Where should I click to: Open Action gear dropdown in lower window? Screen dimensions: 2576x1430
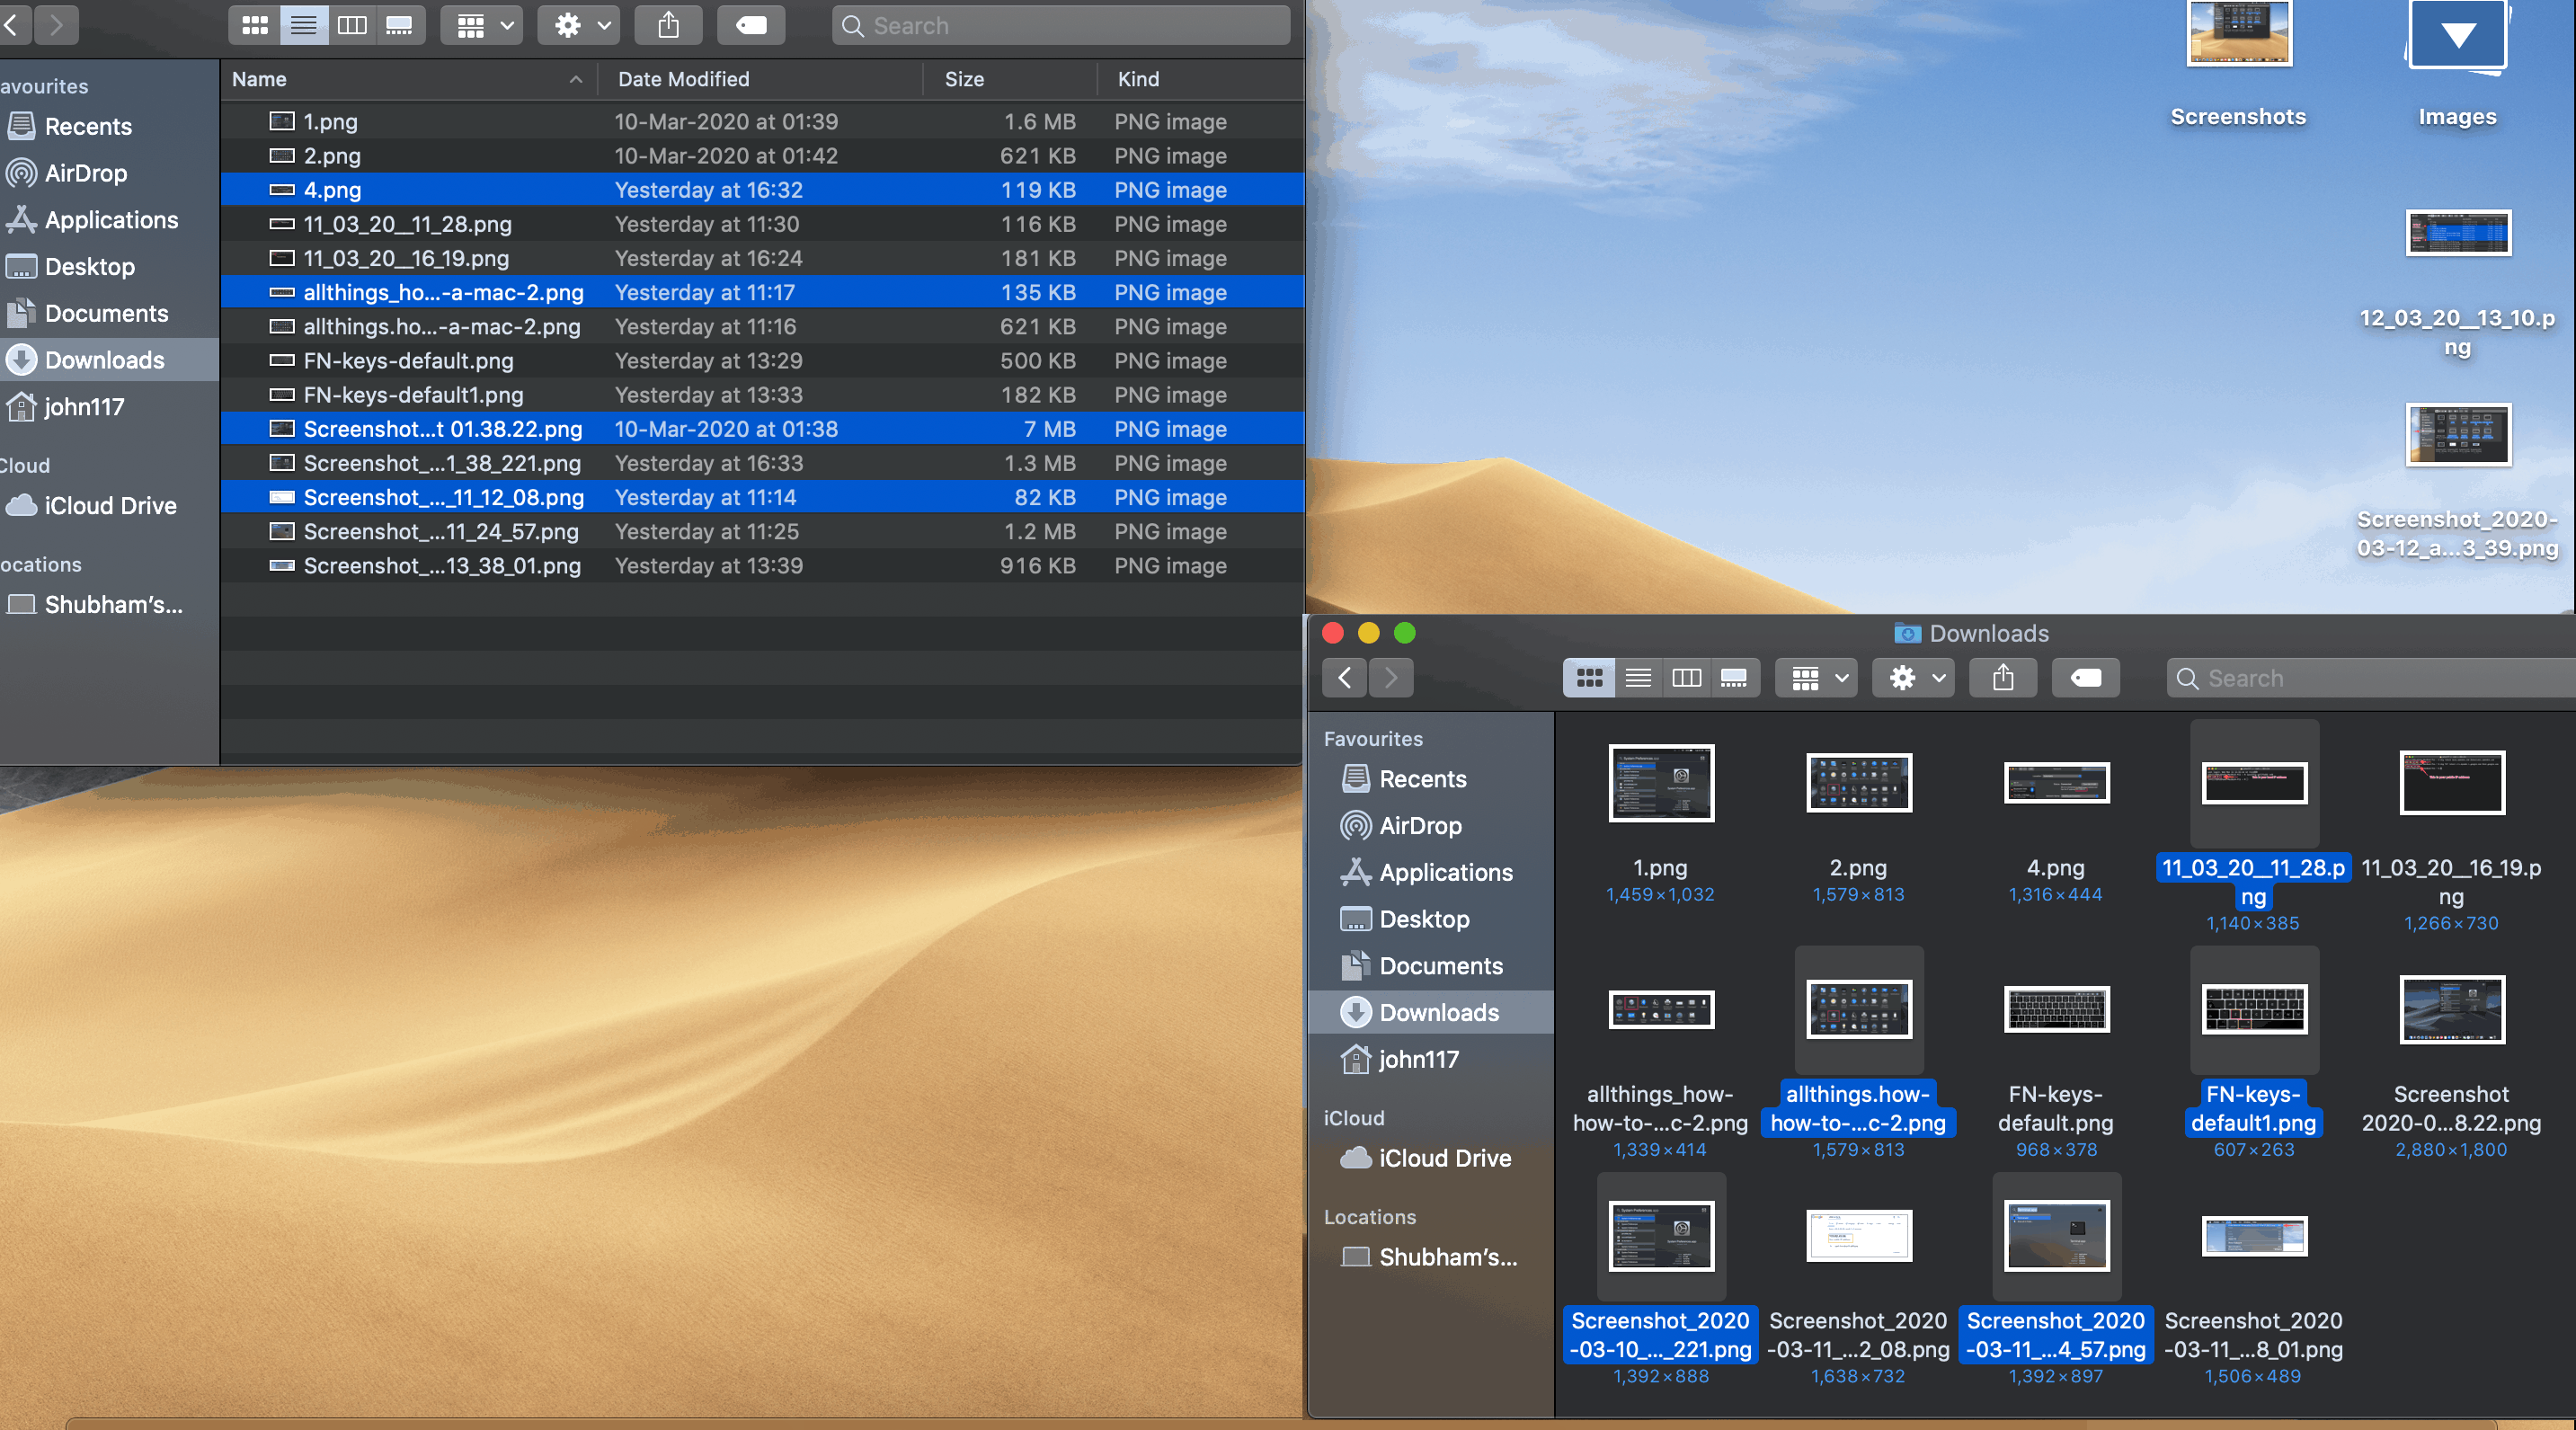(x=1914, y=678)
